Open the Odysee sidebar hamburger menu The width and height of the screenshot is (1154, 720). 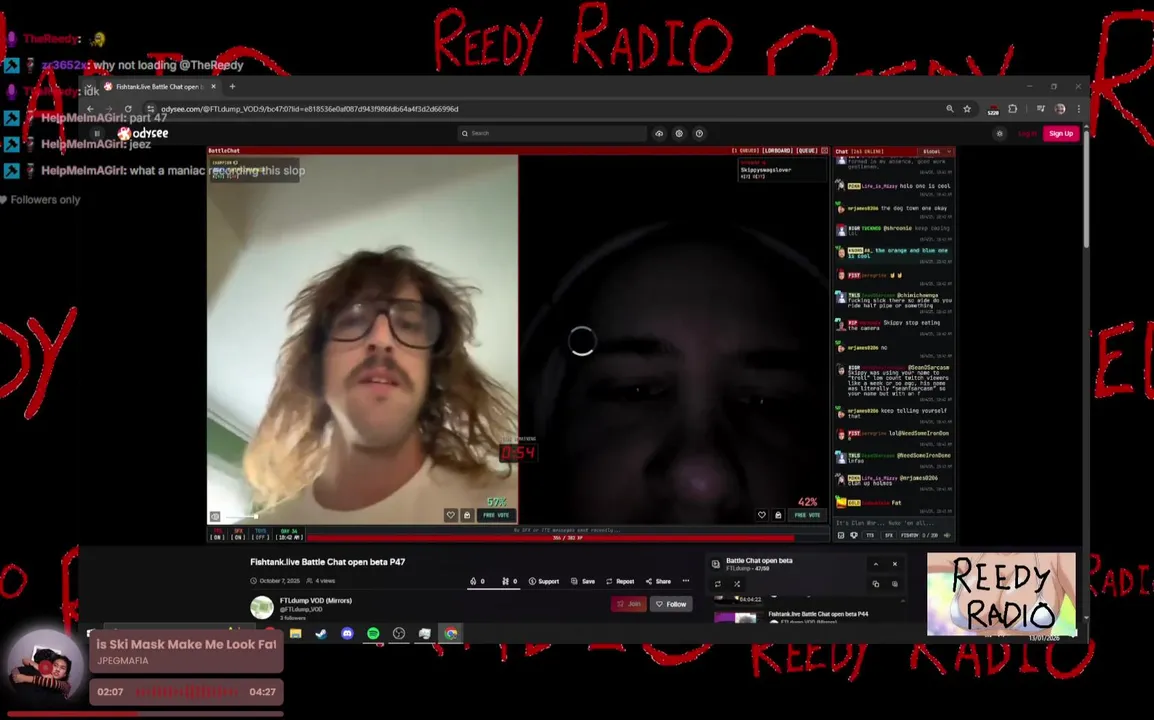tap(96, 133)
